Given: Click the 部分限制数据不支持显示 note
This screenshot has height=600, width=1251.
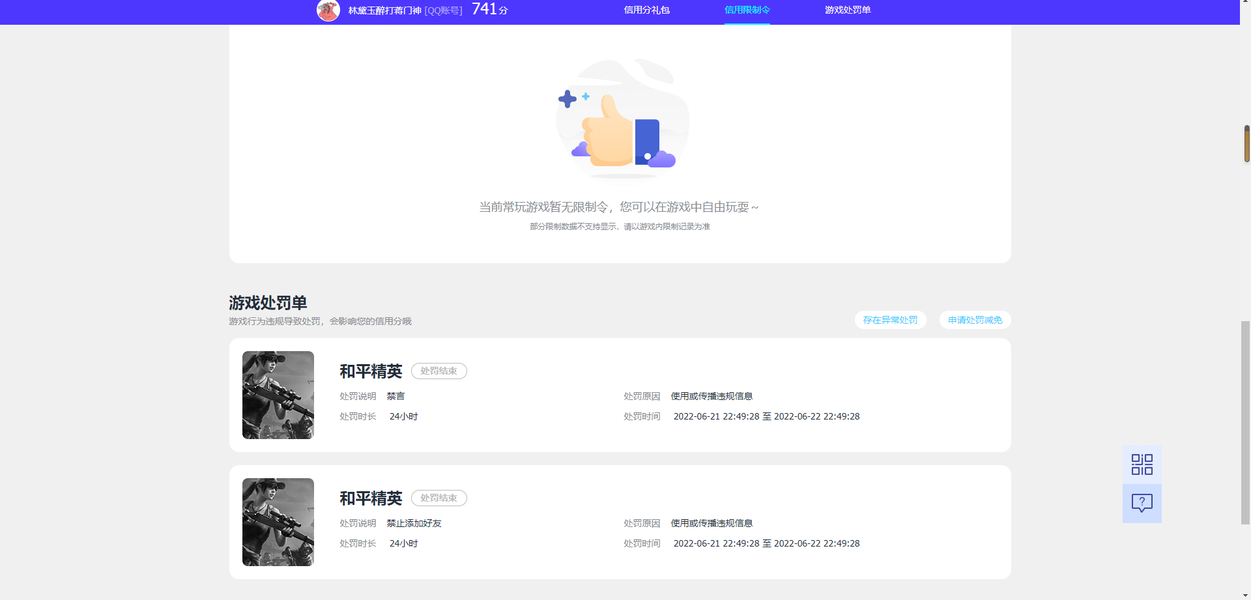Looking at the screenshot, I should point(620,227).
